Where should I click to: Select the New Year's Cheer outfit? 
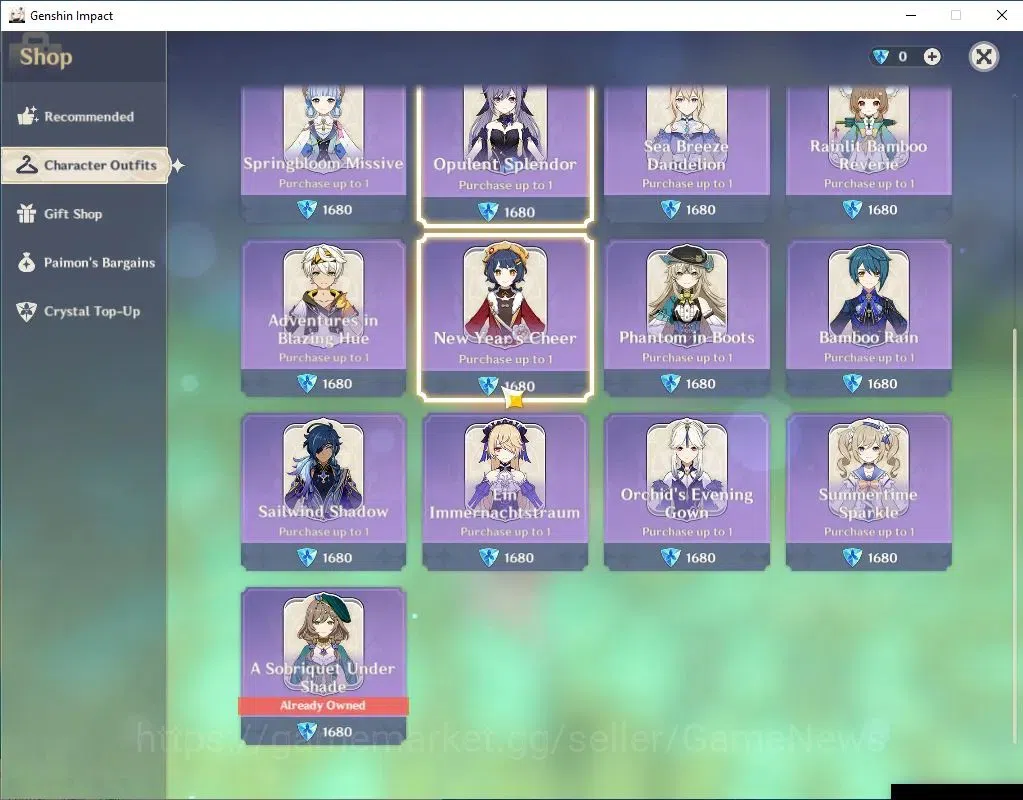click(x=506, y=318)
